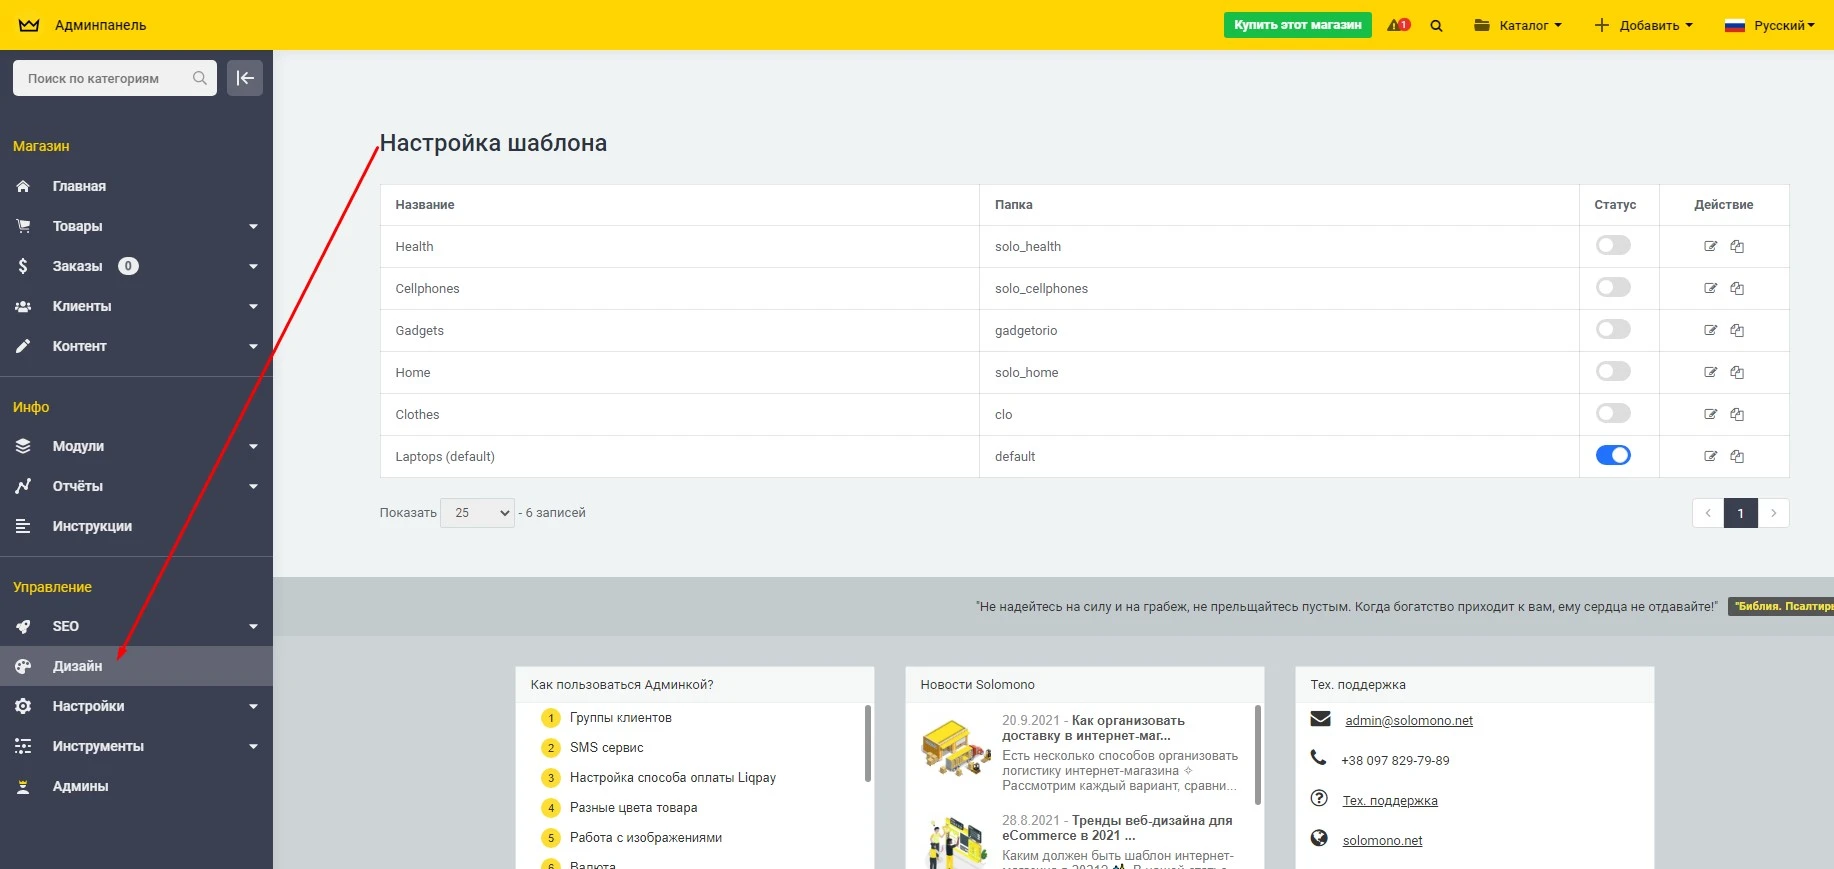
Task: Click the copy icon for Clothes template
Action: click(x=1737, y=414)
